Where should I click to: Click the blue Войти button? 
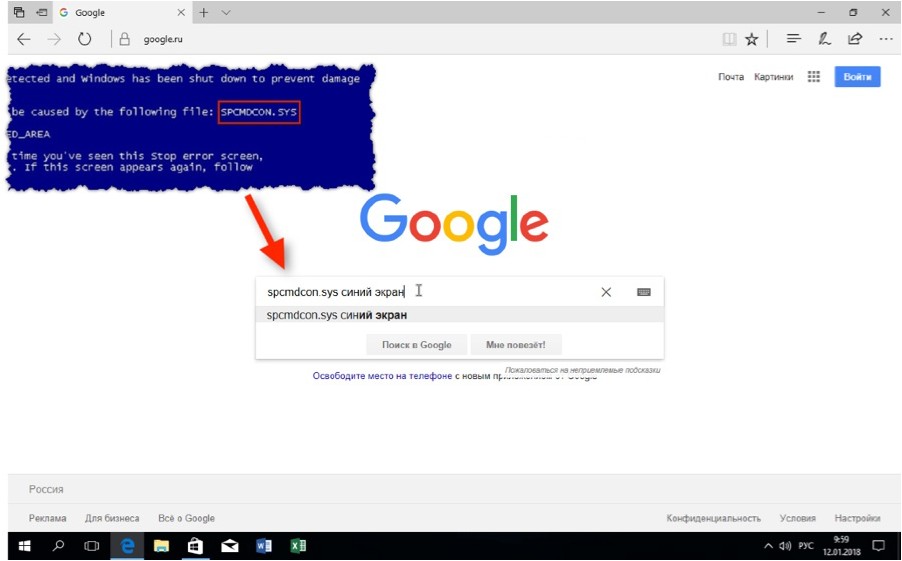click(857, 77)
